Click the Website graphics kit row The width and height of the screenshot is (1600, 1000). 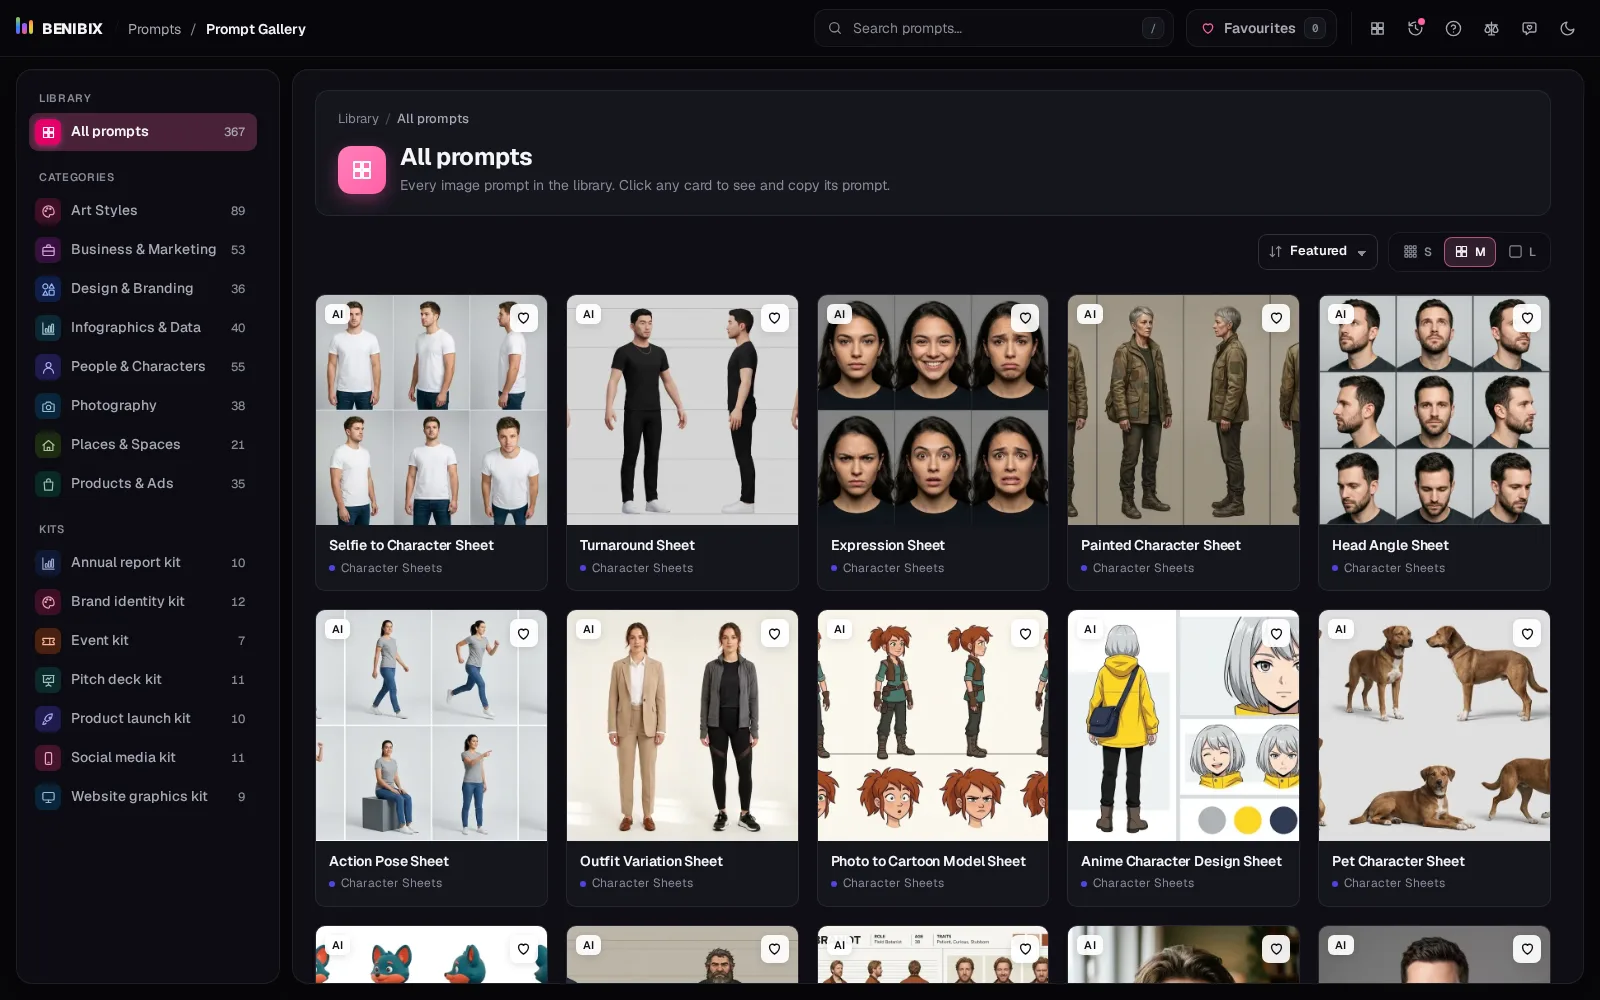click(143, 797)
